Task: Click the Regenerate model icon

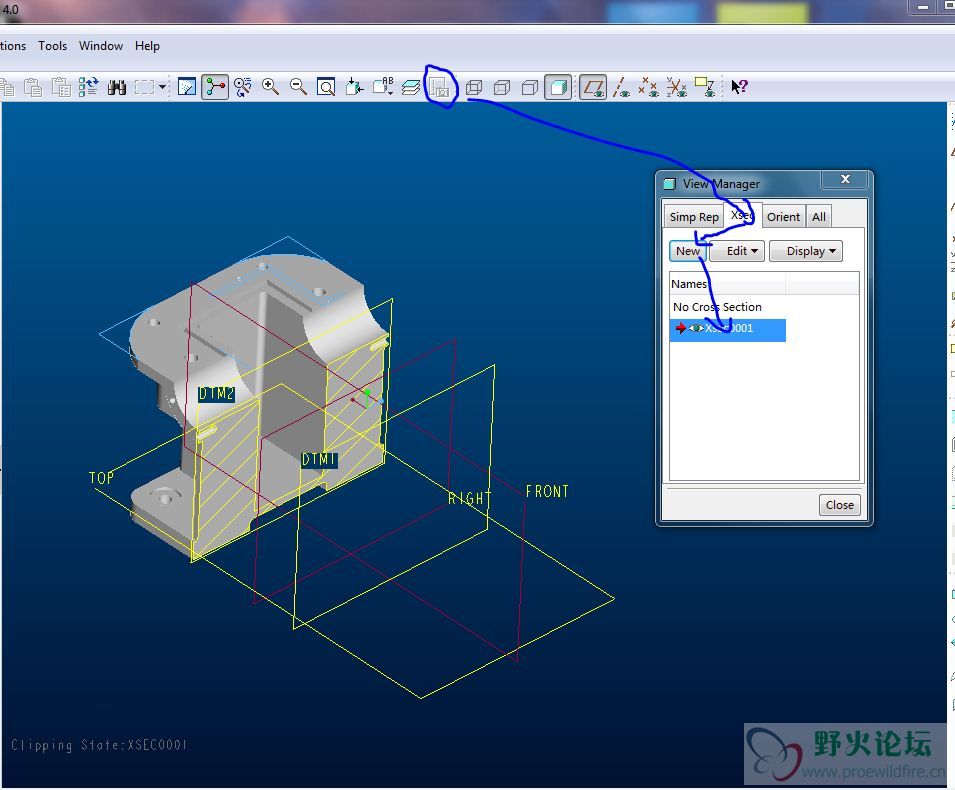Action: 89,87
